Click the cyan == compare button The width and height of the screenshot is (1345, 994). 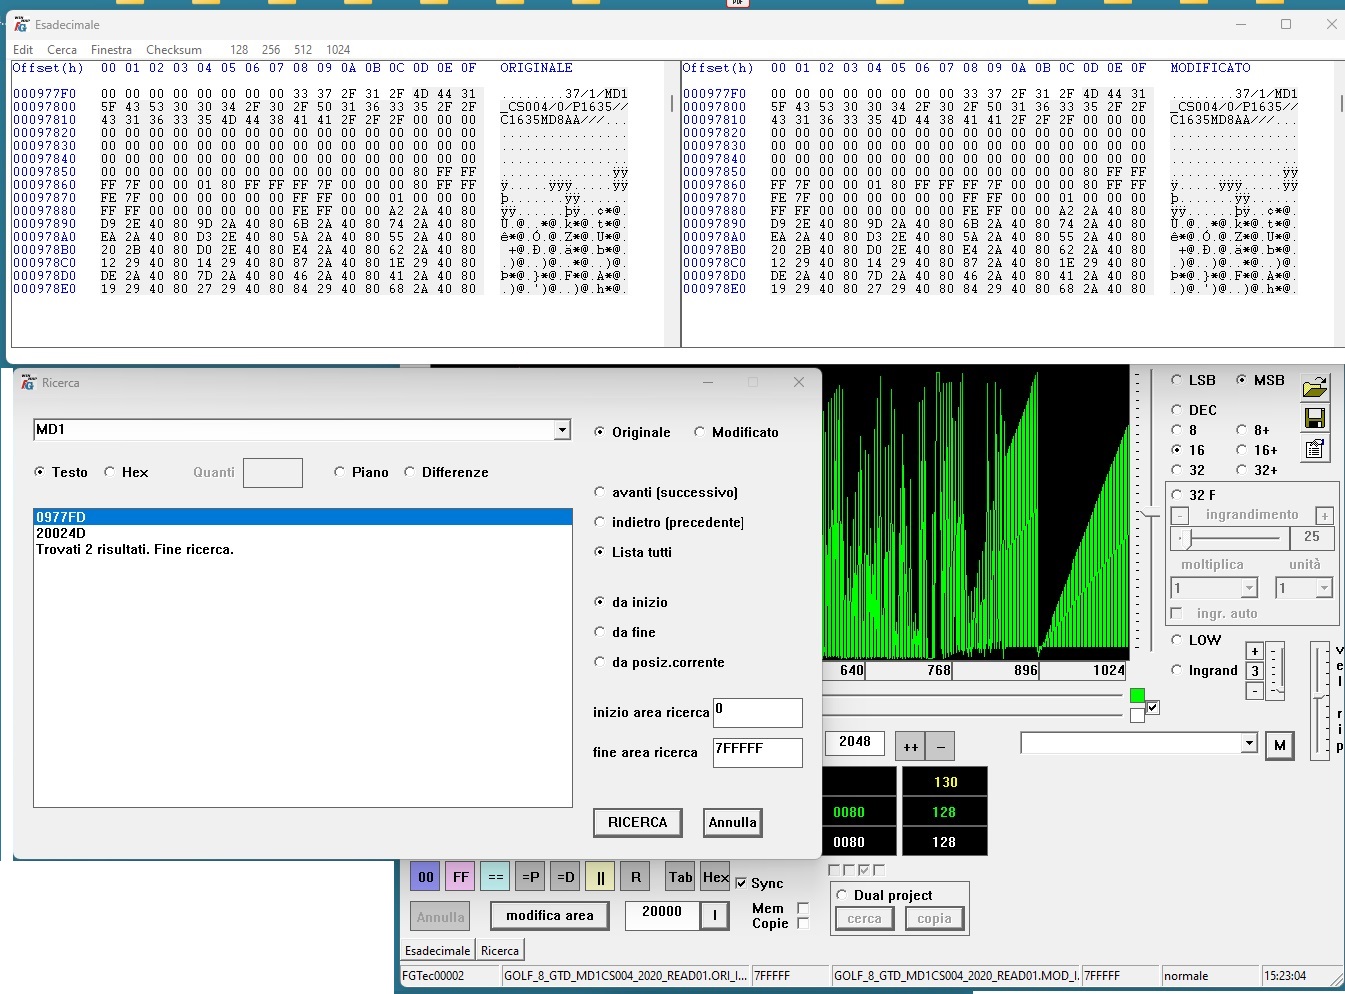click(x=495, y=877)
